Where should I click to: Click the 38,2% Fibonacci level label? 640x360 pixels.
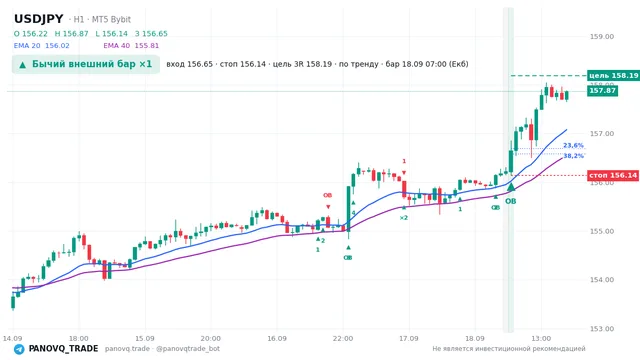573,156
